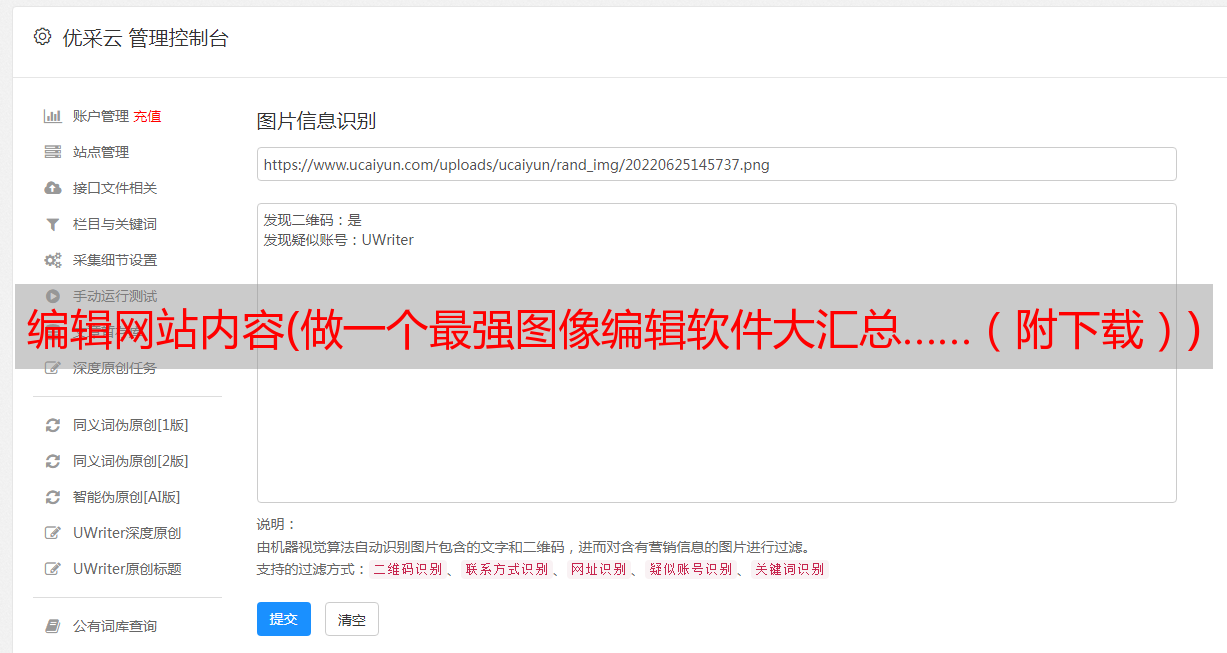Click the gears icon beside 采集细节设置
Image resolution: width=1227 pixels, height=653 pixels.
(x=53, y=260)
